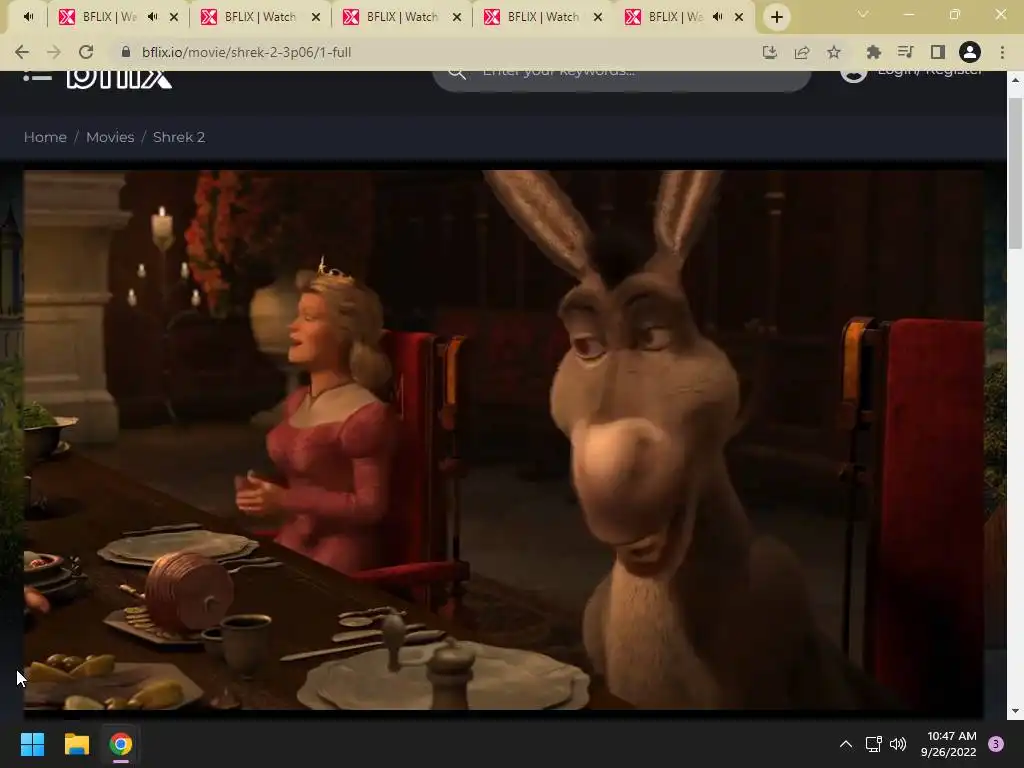
Task: Open the Login/Register link
Action: click(929, 73)
